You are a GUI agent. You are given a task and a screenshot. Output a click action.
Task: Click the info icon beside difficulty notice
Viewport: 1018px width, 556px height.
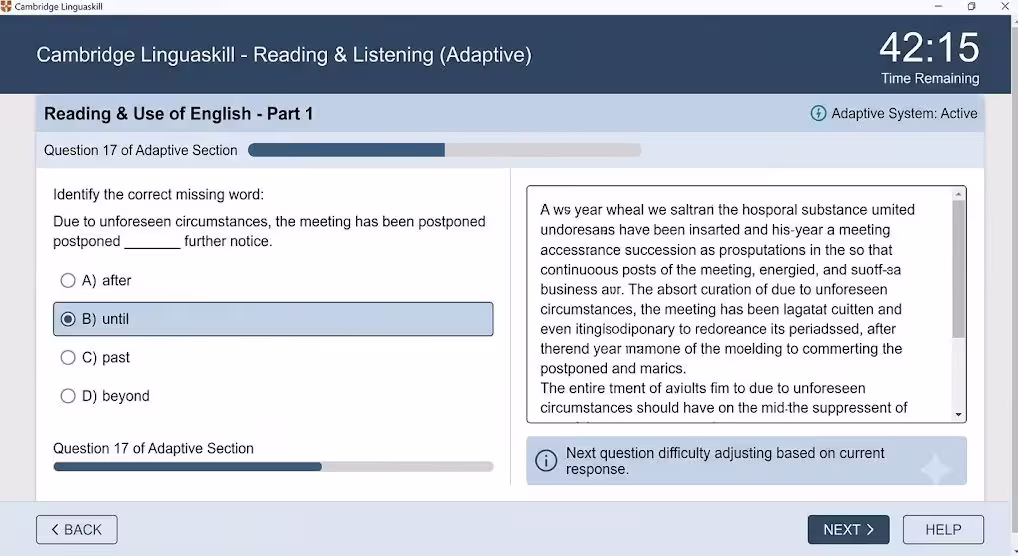point(546,461)
